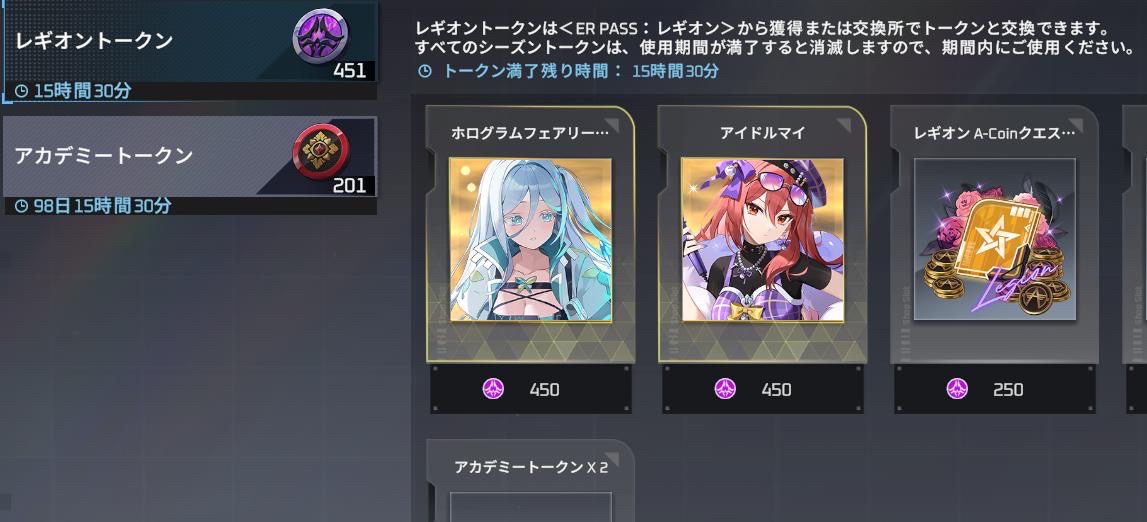The height and width of the screenshot is (522, 1147).
Task: Open the ホログラムフェアリー skin thumbnail
Action: click(x=530, y=240)
